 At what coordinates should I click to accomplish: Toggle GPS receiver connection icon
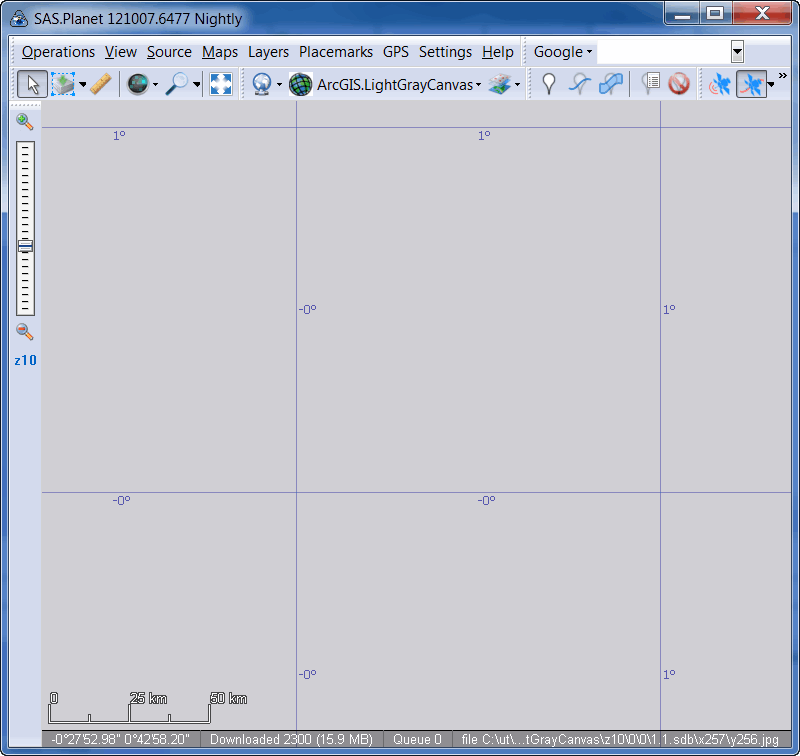(719, 85)
